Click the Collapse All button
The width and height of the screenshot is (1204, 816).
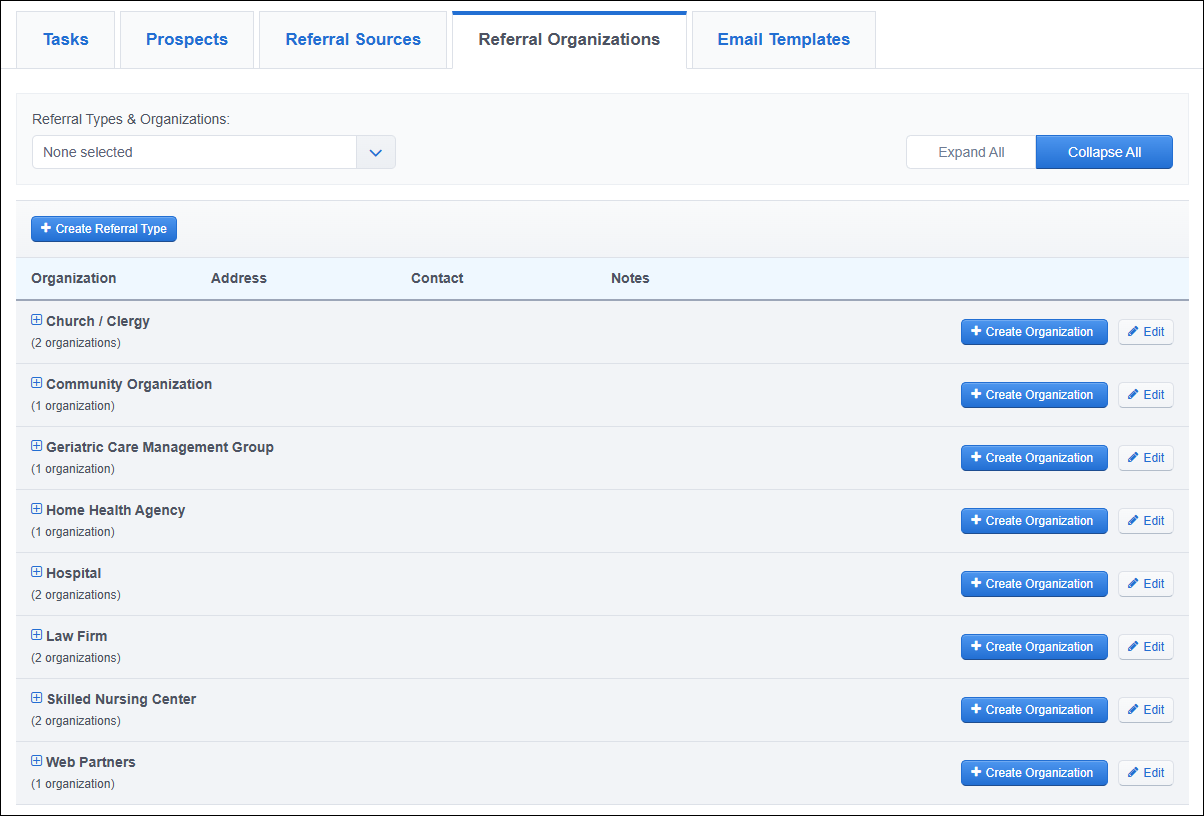click(1104, 152)
